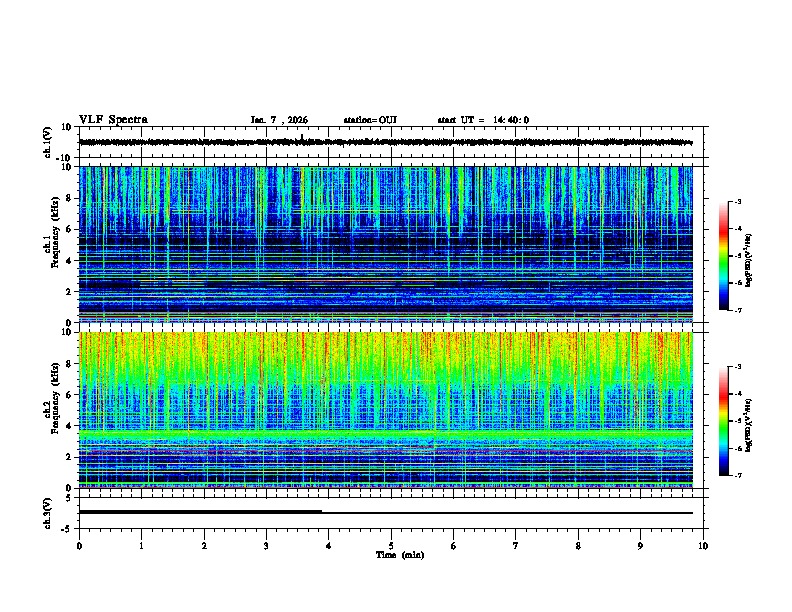The width and height of the screenshot is (792, 612).
Task: Click time axis tick label '5'
Action: click(391, 546)
